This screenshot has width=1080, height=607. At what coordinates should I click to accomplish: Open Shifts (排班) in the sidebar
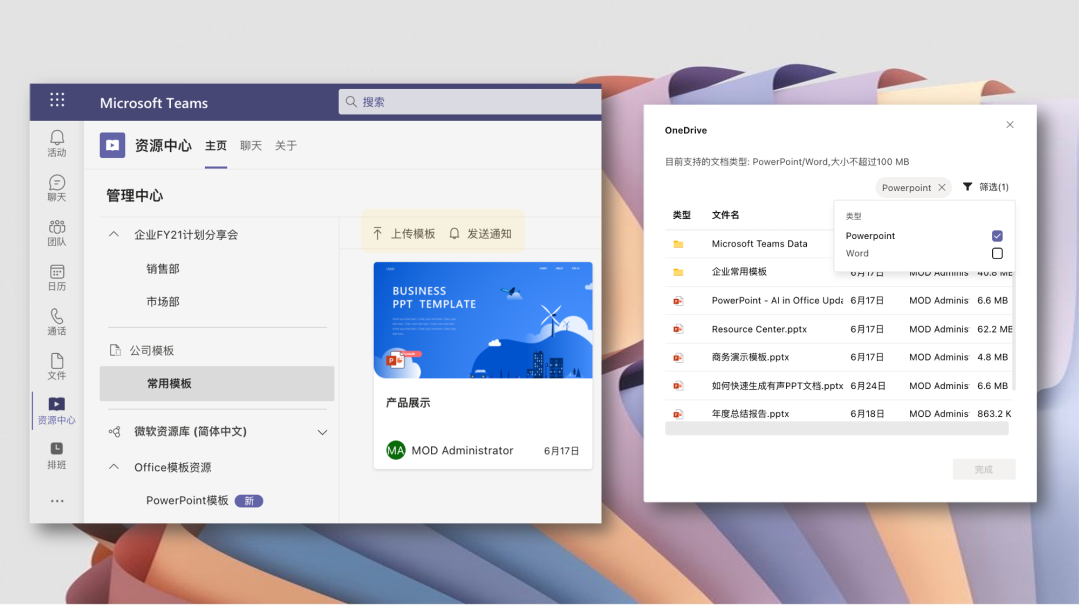click(x=56, y=455)
